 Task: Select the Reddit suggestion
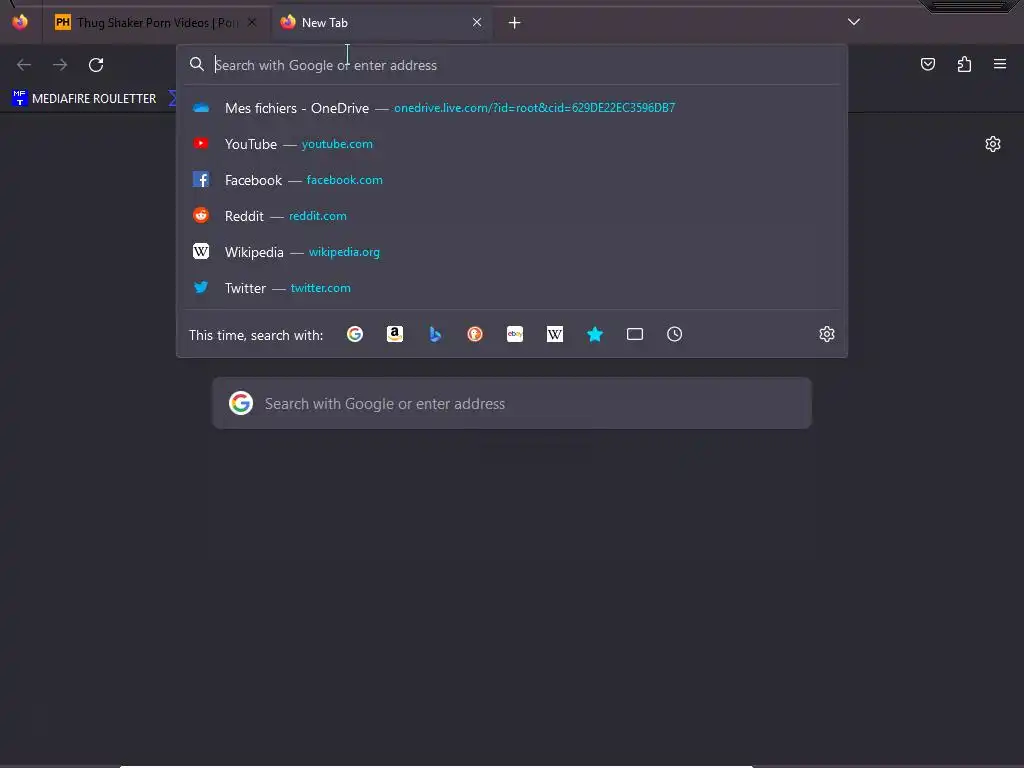(x=512, y=216)
